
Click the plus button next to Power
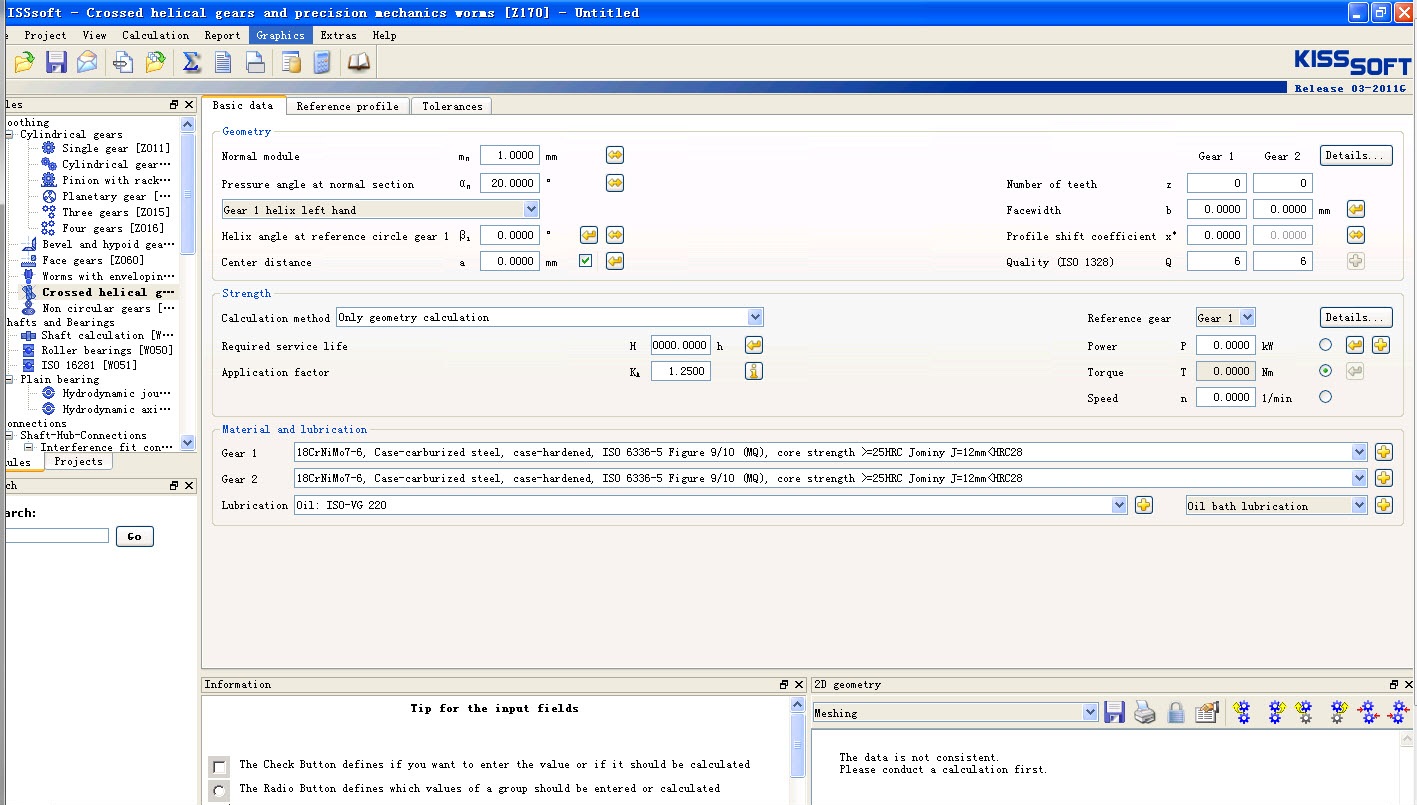1381,345
